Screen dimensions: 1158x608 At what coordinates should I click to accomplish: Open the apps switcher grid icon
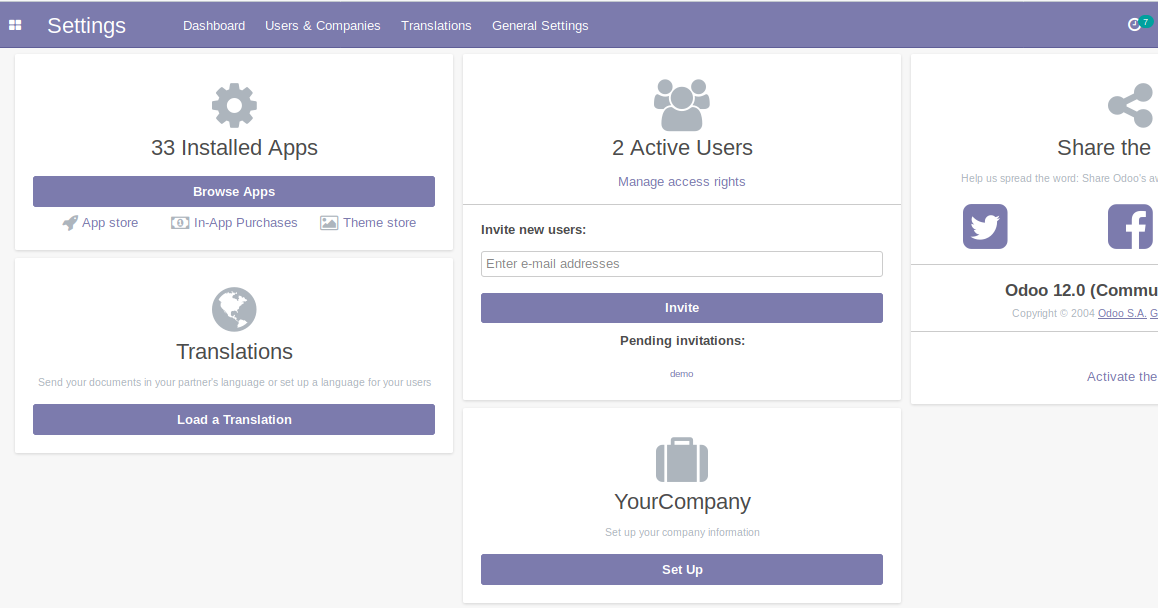(x=15, y=24)
